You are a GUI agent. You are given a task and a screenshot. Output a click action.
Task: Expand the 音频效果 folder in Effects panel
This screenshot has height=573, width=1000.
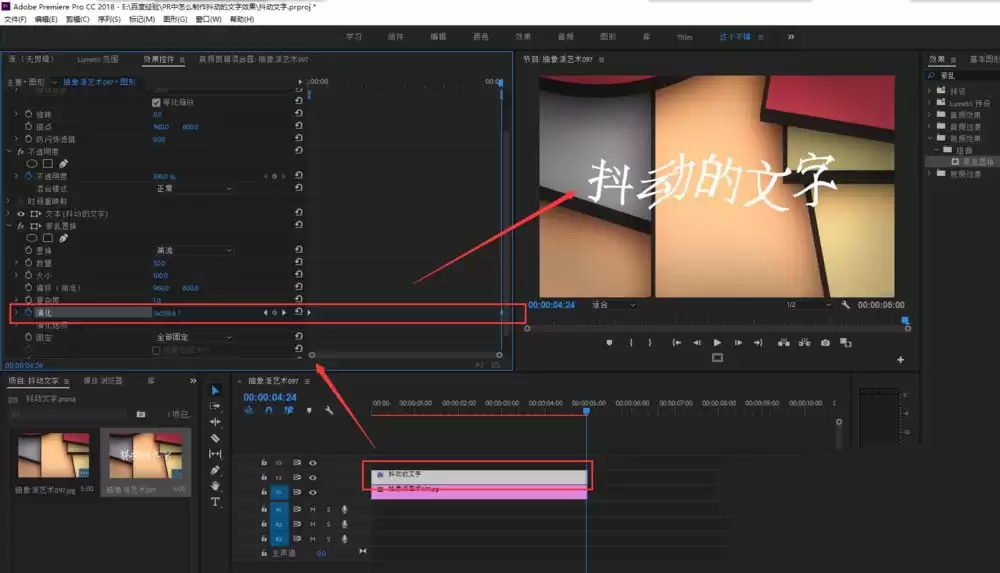(930, 114)
